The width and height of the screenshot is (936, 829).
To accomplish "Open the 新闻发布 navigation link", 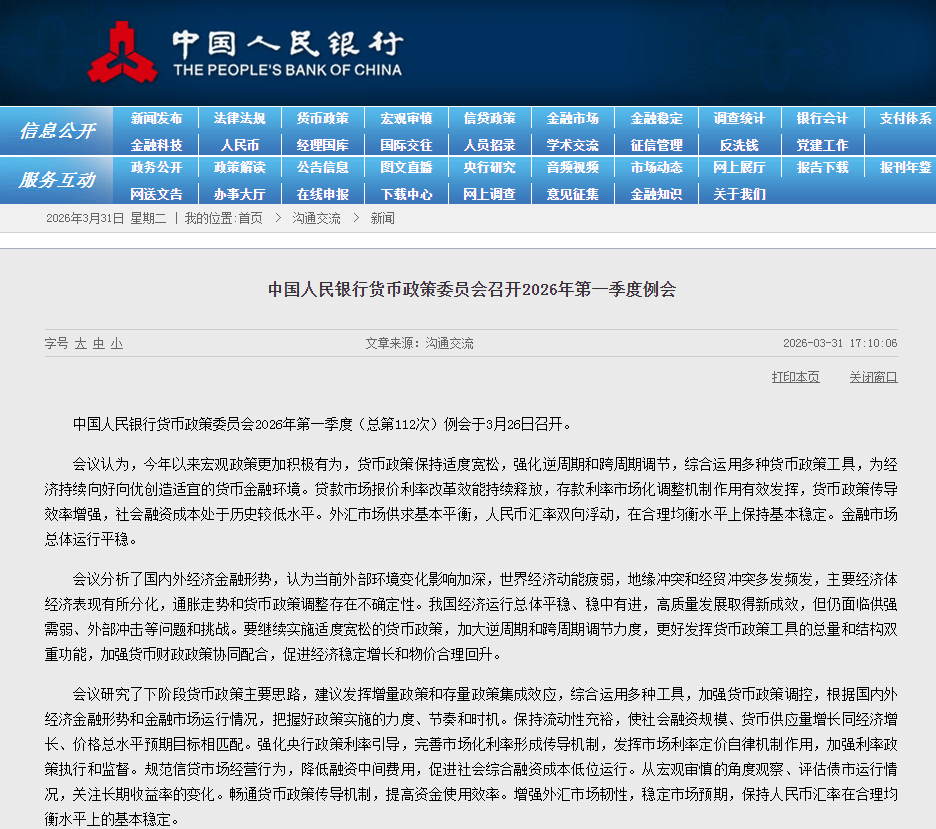I will 158,117.
